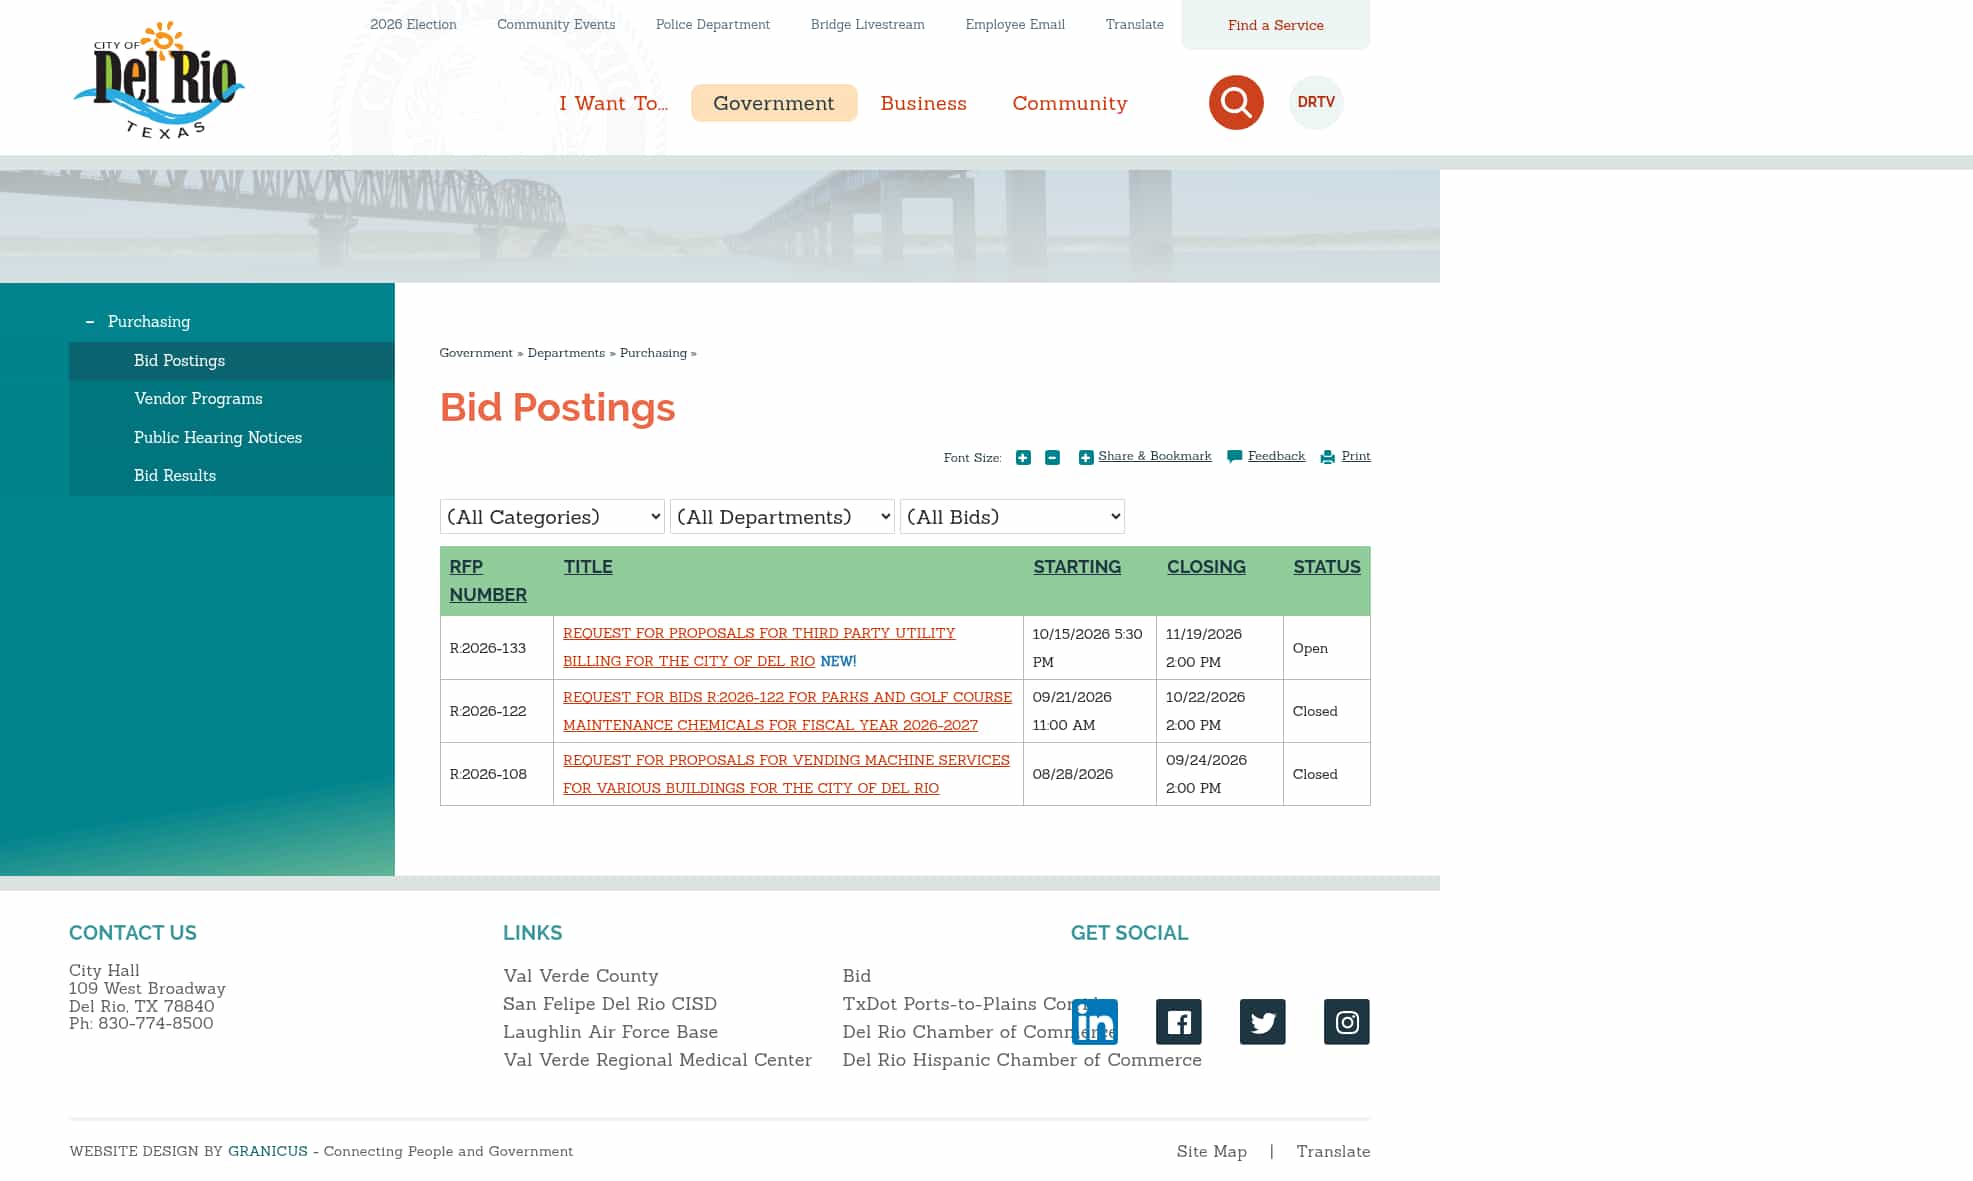Open the Facebook social icon
This screenshot has height=1181, width=1973.
(x=1179, y=1022)
